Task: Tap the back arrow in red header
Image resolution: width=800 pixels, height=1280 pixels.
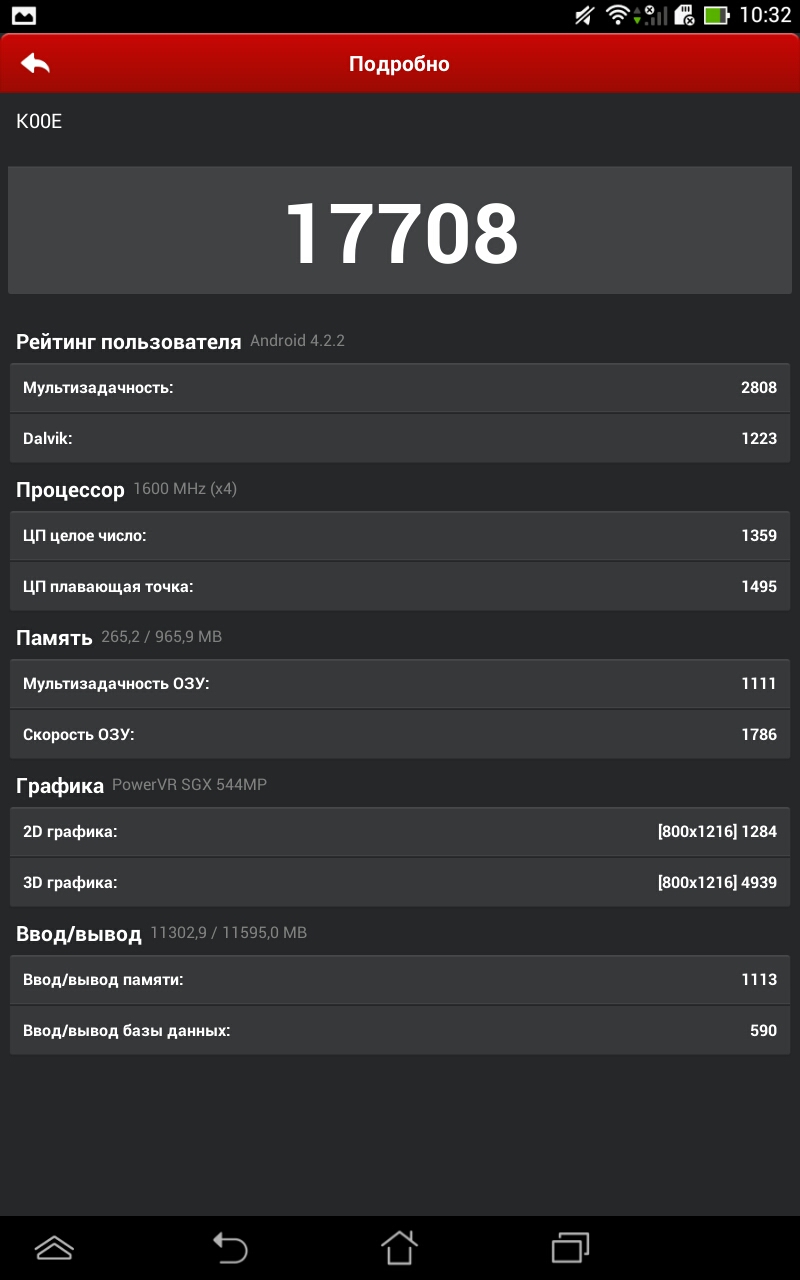Action: click(35, 63)
